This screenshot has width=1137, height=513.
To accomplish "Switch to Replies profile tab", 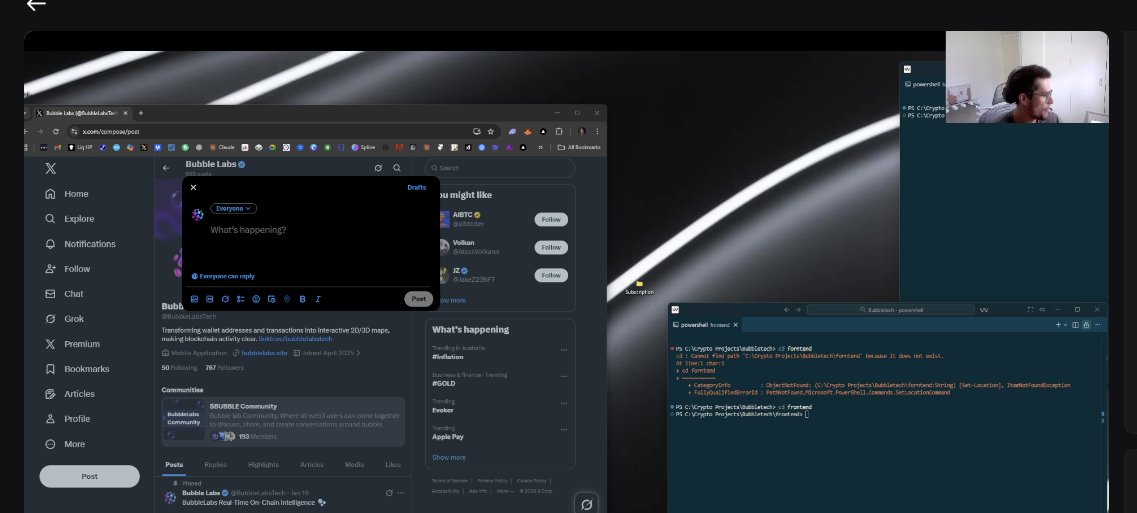I will click(215, 464).
